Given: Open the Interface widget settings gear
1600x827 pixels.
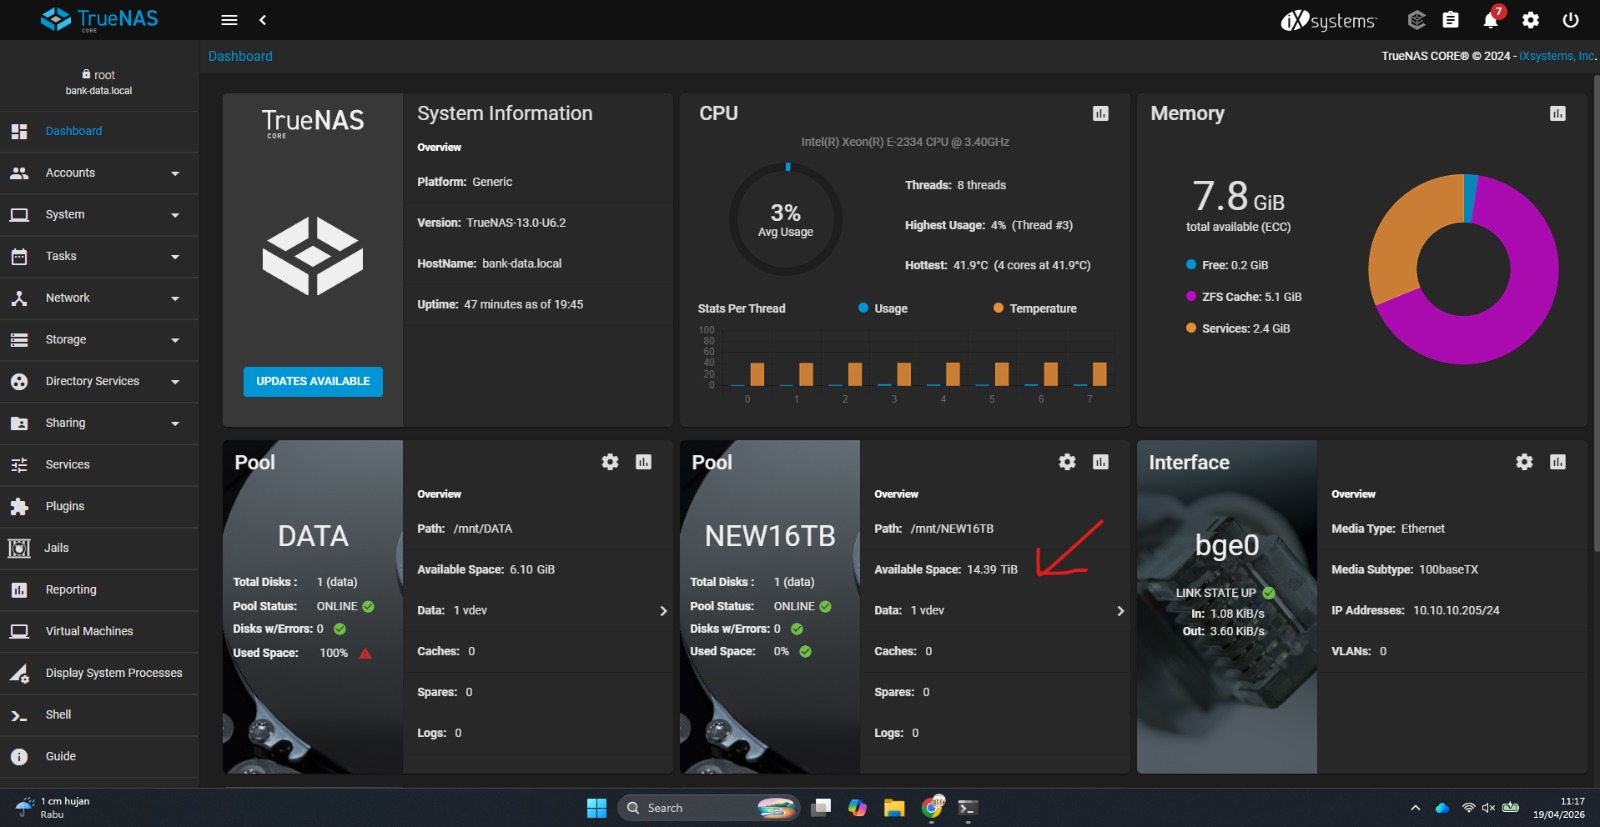Looking at the screenshot, I should click(1524, 462).
